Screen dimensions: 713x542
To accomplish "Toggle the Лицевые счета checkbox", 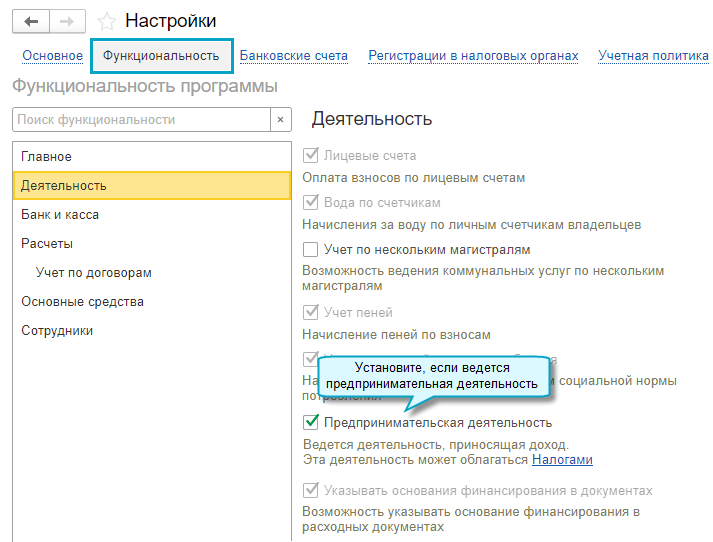I will click(x=311, y=156).
